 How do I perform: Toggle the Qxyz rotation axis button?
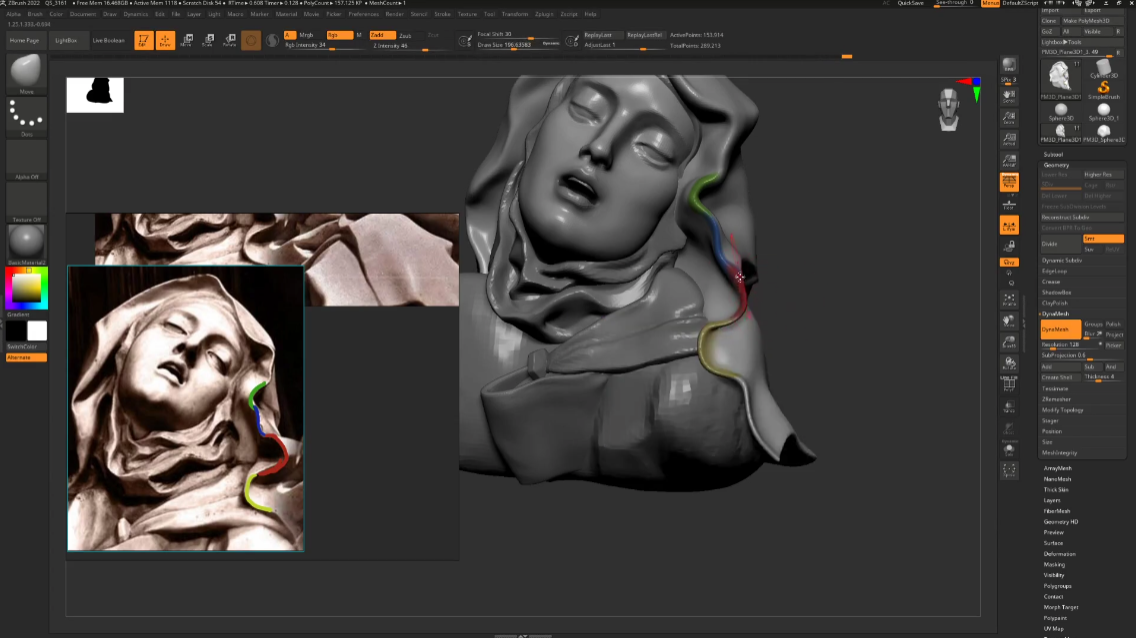point(1008,262)
